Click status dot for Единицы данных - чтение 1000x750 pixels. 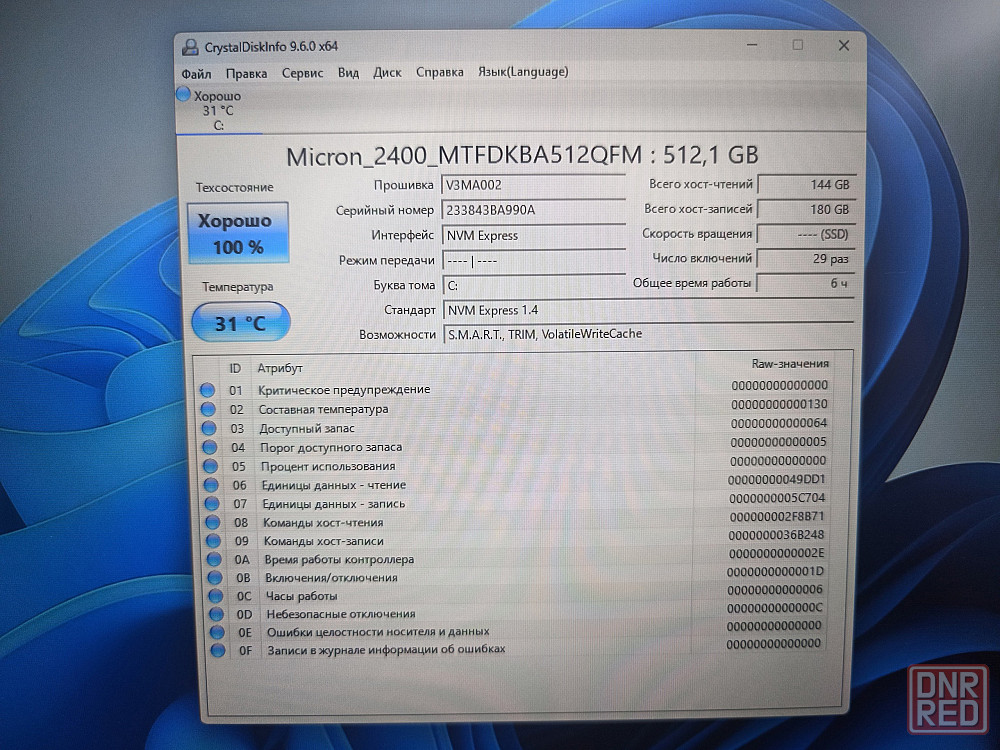pyautogui.click(x=211, y=485)
